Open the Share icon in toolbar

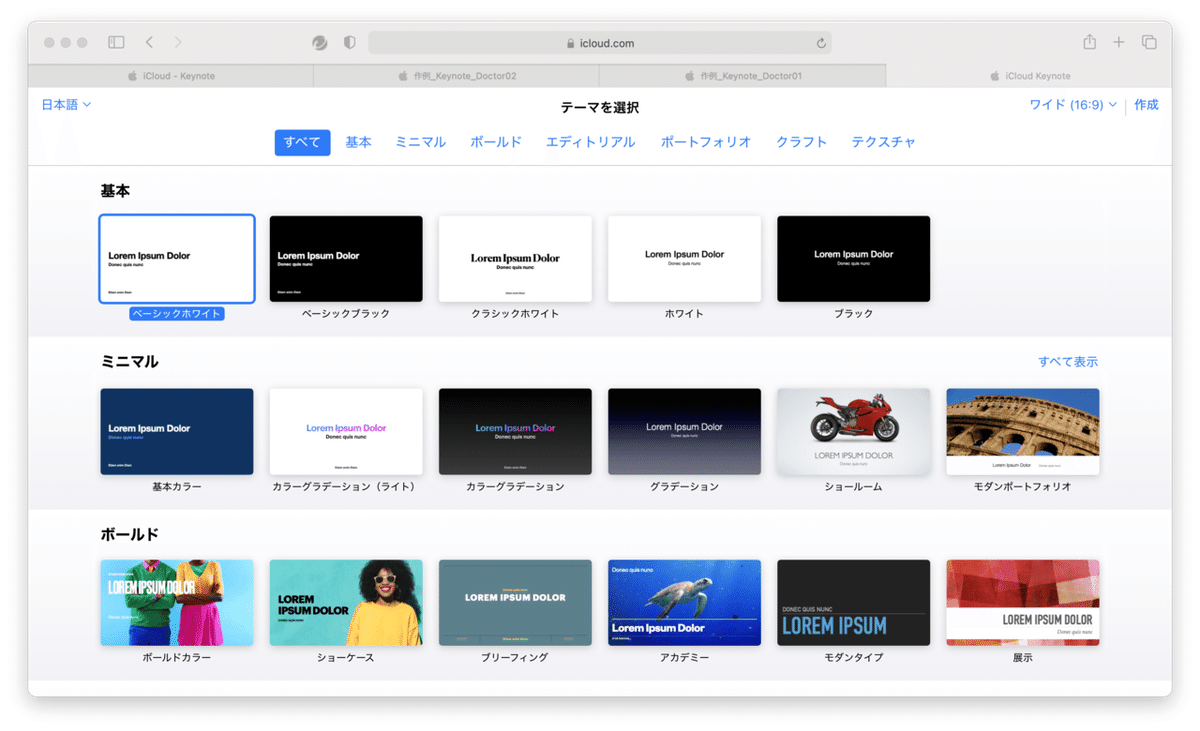pos(1089,42)
